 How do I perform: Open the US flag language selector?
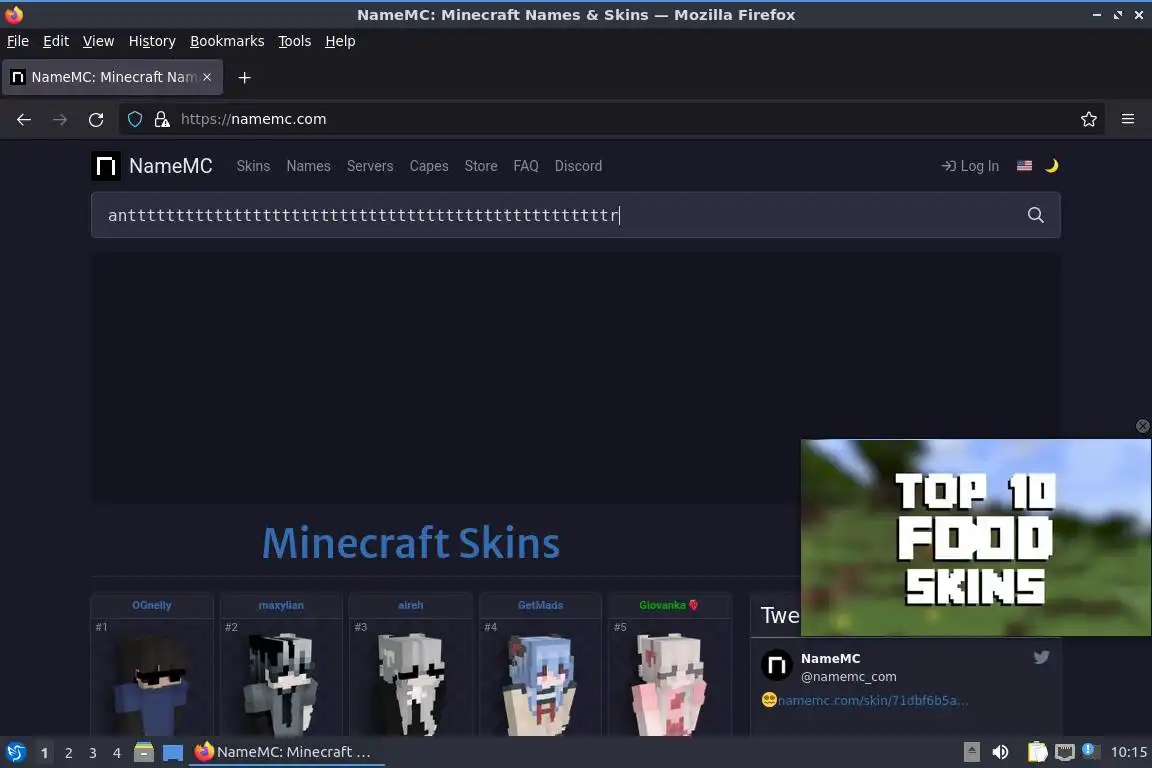coord(1024,165)
